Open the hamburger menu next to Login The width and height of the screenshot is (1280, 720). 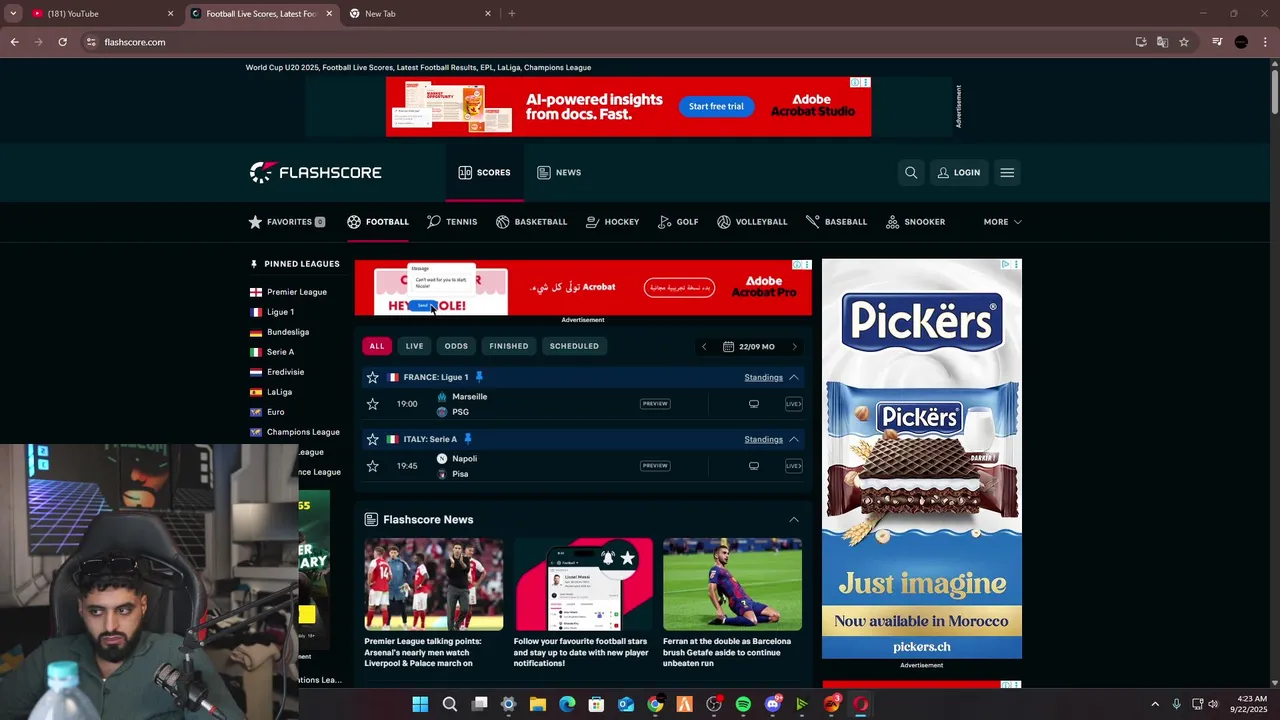pyautogui.click(x=1007, y=173)
